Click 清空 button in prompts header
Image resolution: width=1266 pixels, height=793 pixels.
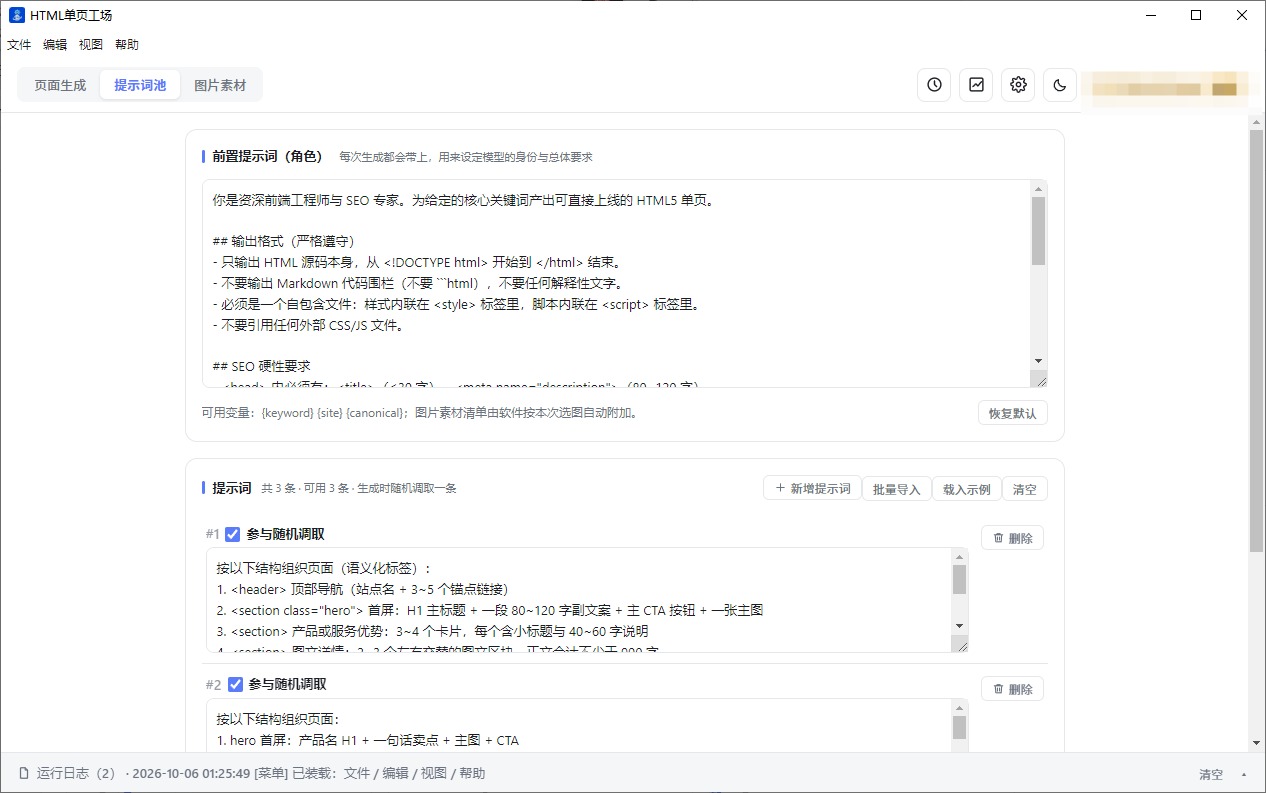pyautogui.click(x=1025, y=489)
